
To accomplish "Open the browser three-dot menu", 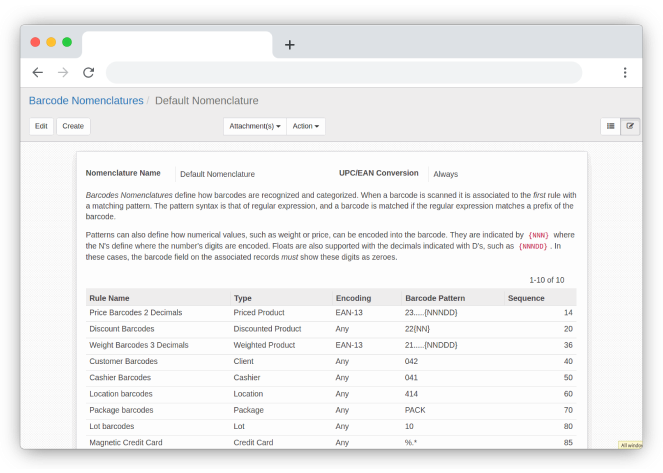I will coord(625,73).
